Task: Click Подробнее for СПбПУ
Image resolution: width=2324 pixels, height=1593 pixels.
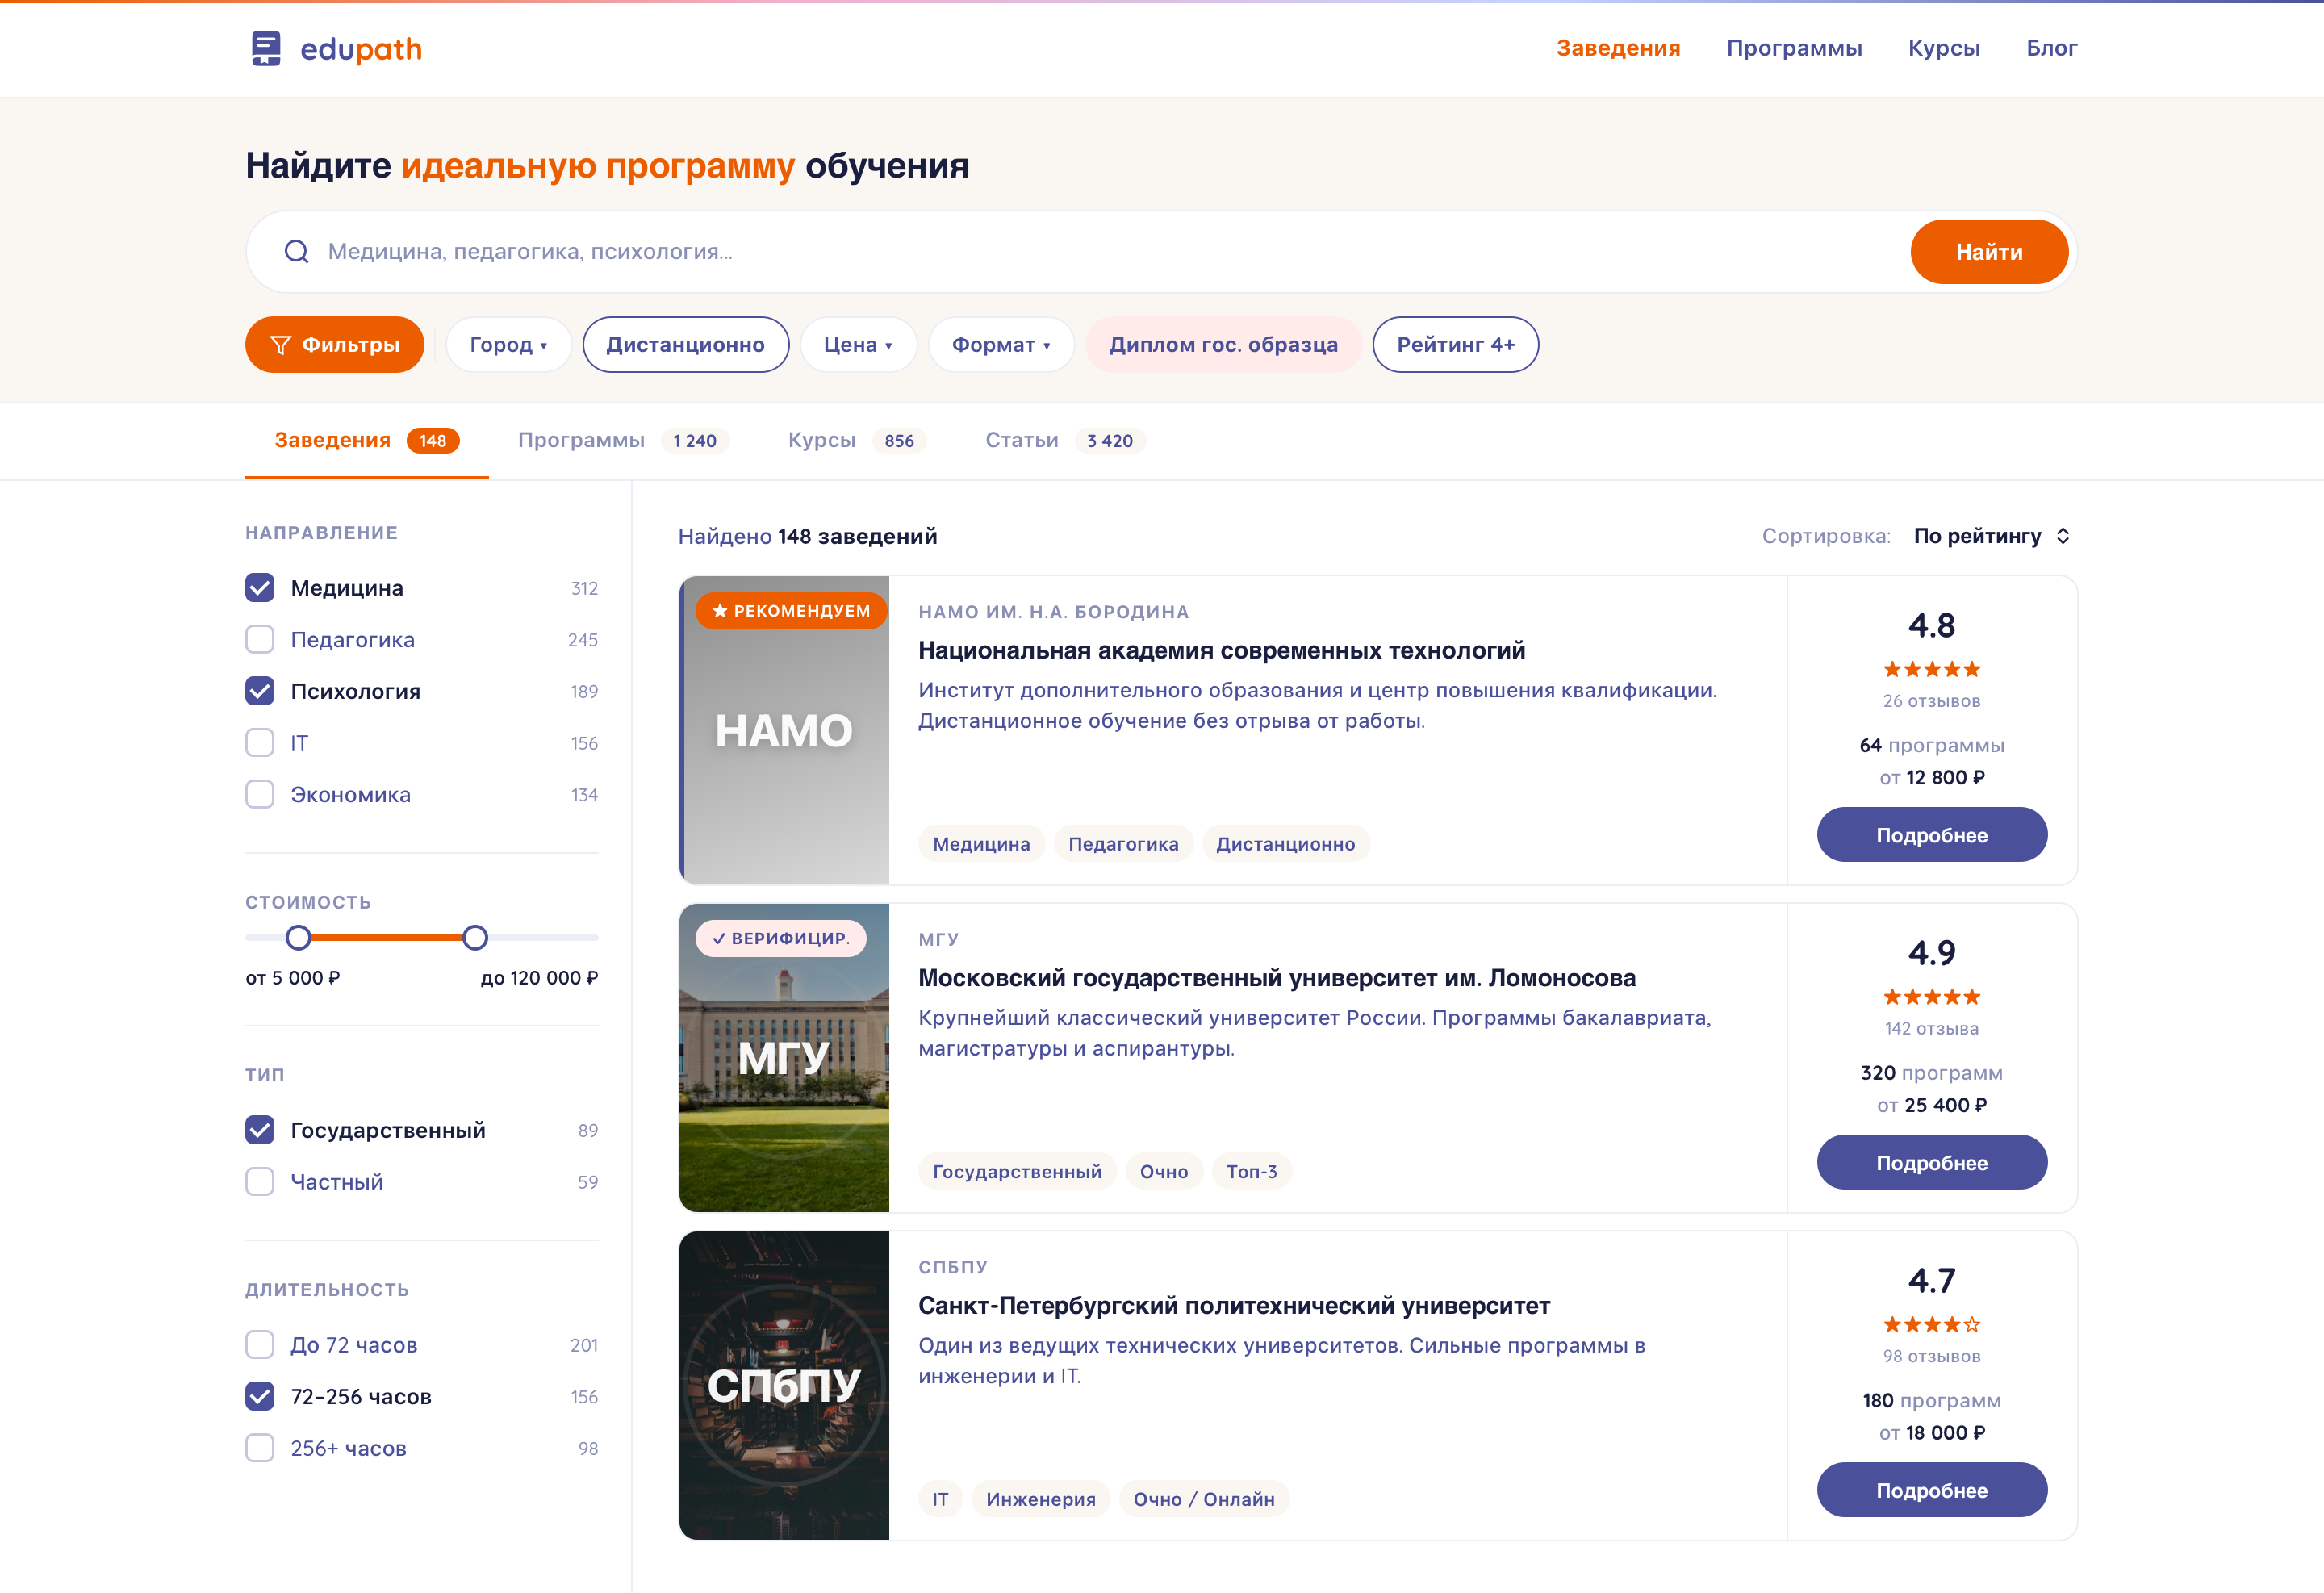Action: pyautogui.click(x=1931, y=1490)
